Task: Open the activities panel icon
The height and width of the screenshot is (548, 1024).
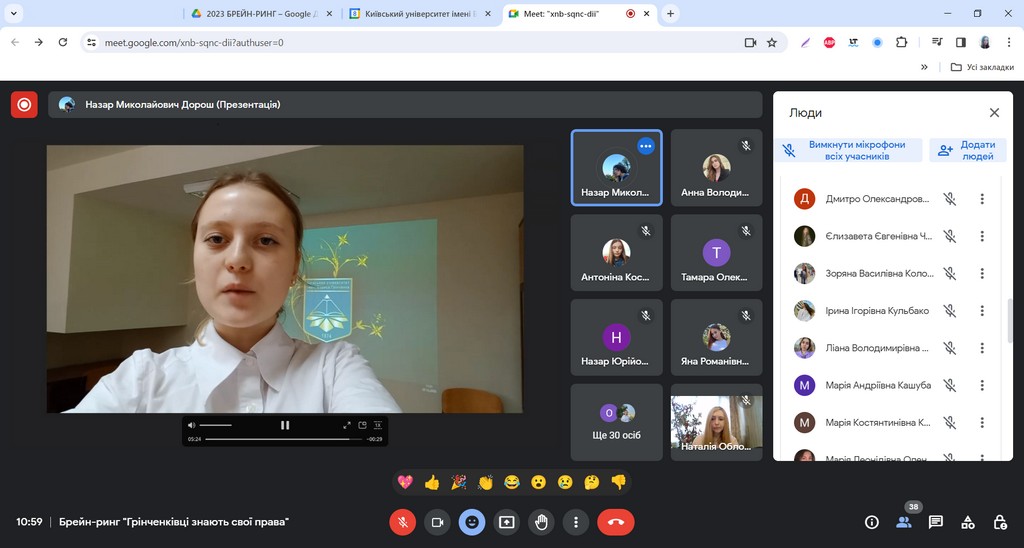Action: tap(967, 522)
